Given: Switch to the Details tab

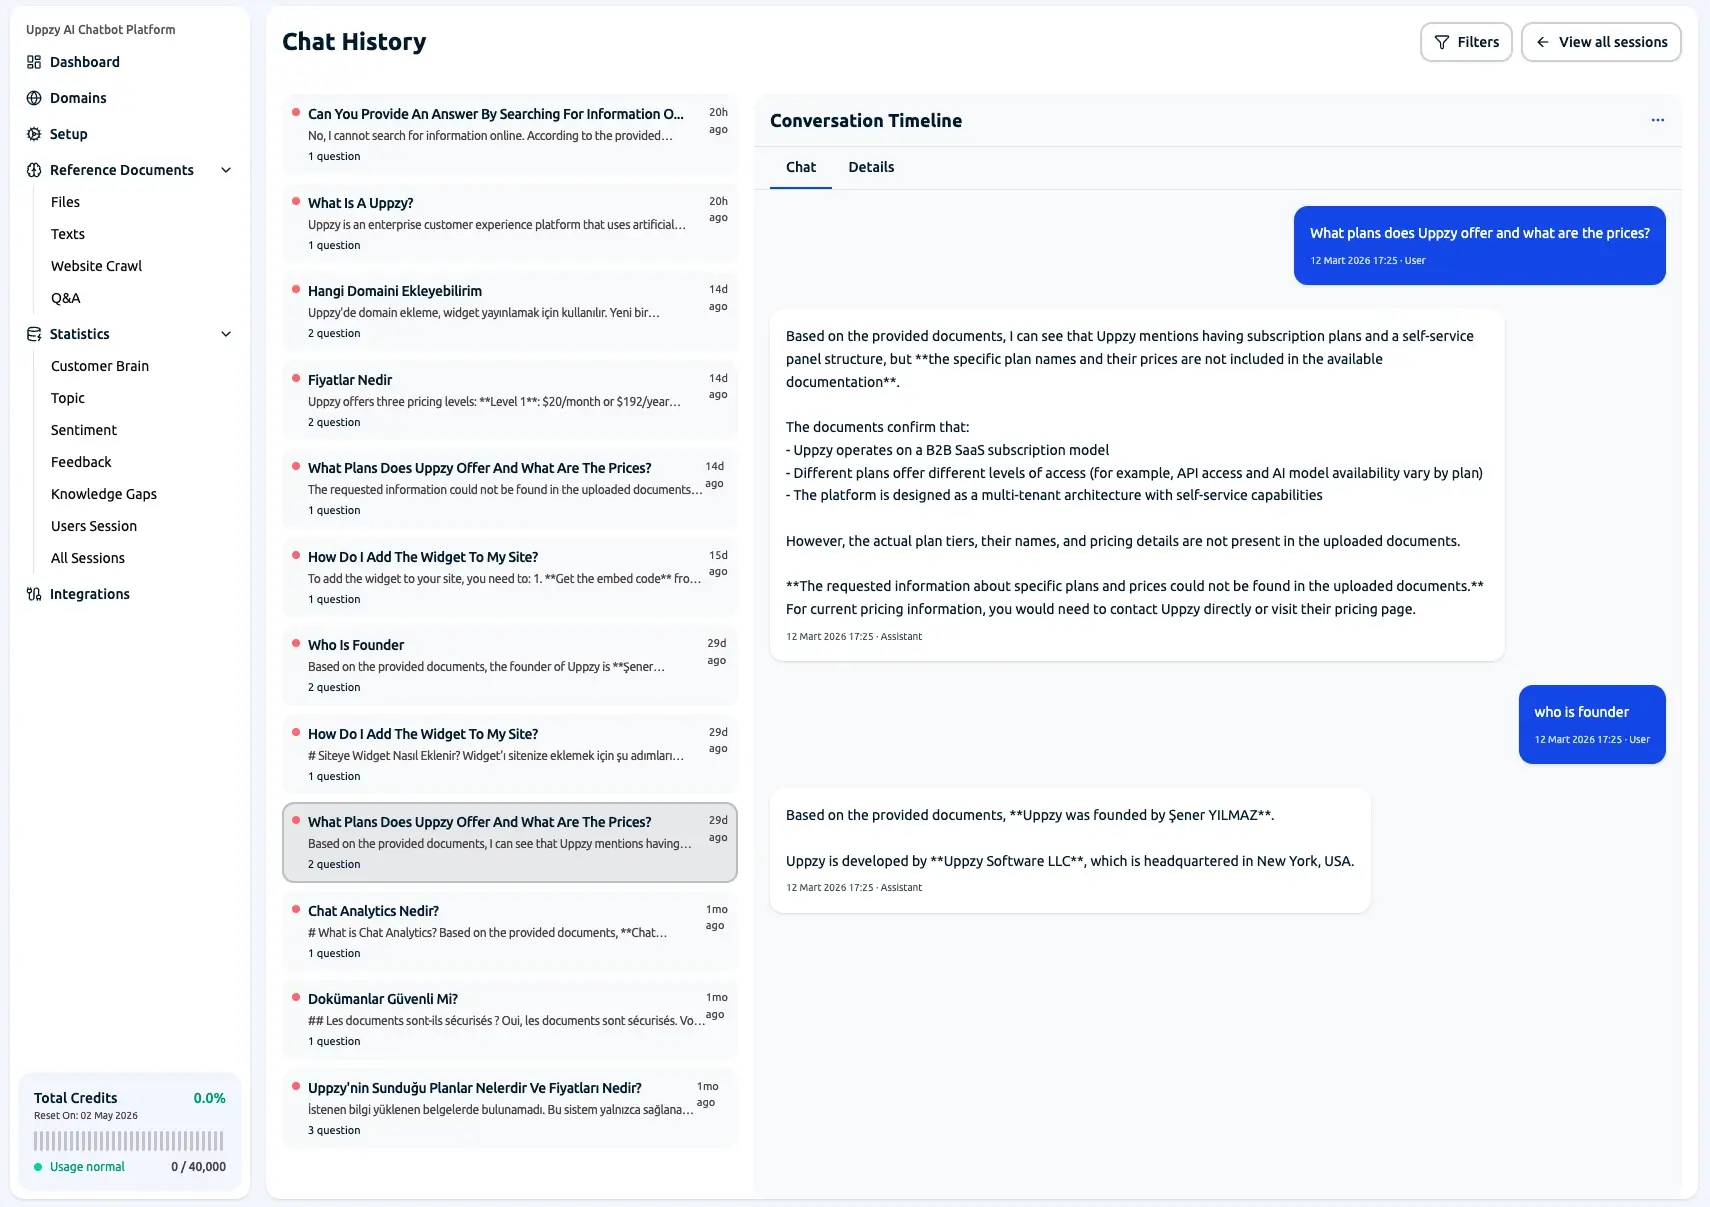Looking at the screenshot, I should [x=871, y=167].
